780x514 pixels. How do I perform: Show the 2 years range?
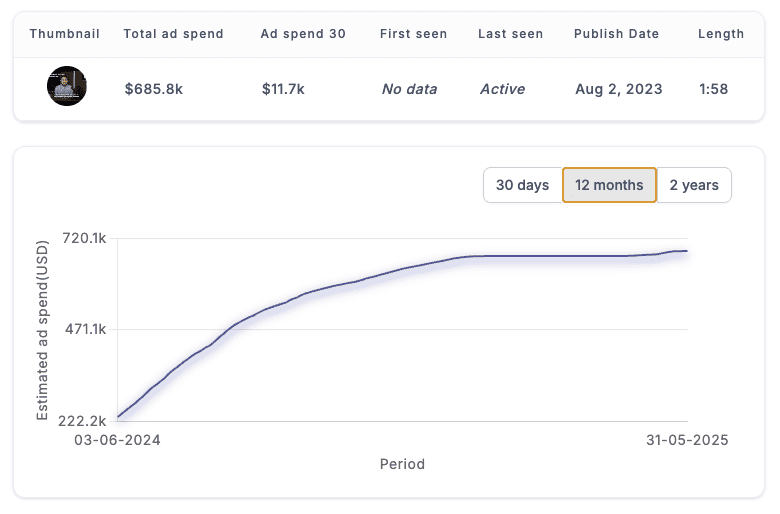coord(694,185)
